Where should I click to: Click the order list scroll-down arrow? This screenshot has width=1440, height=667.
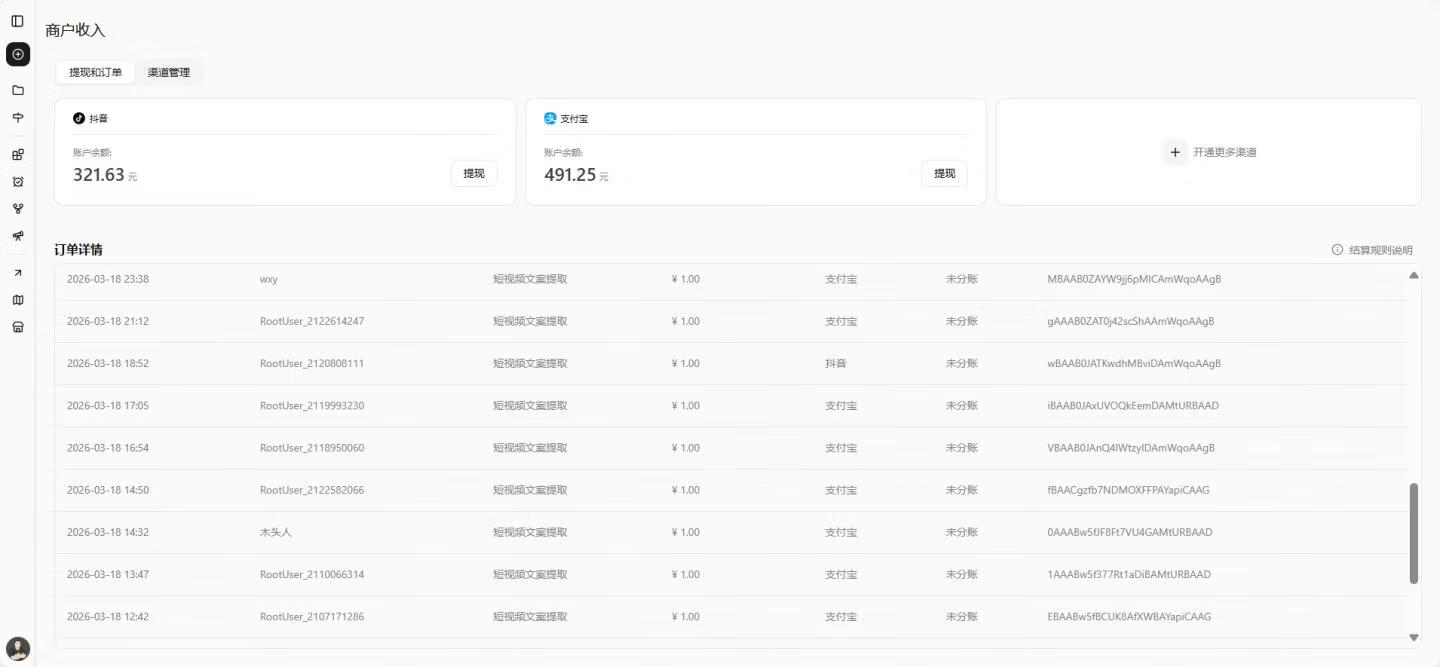[1413, 637]
